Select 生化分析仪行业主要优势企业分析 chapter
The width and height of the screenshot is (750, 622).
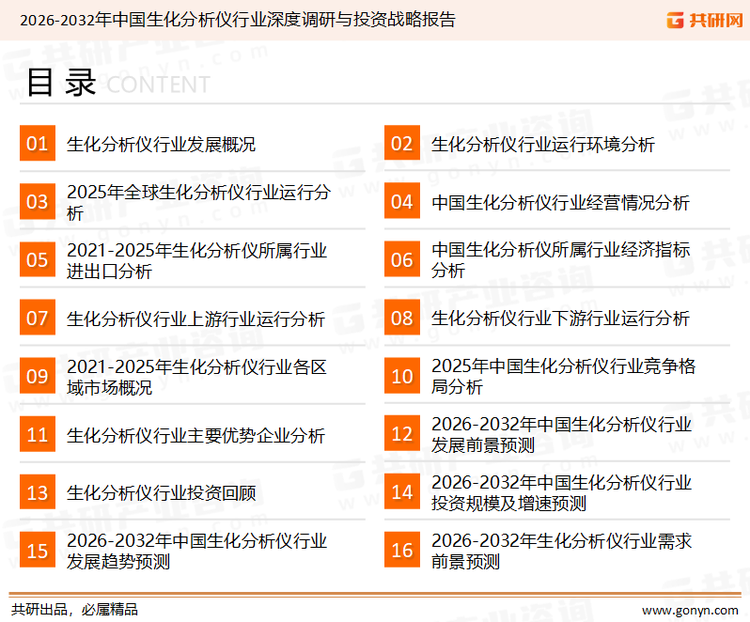tap(196, 435)
